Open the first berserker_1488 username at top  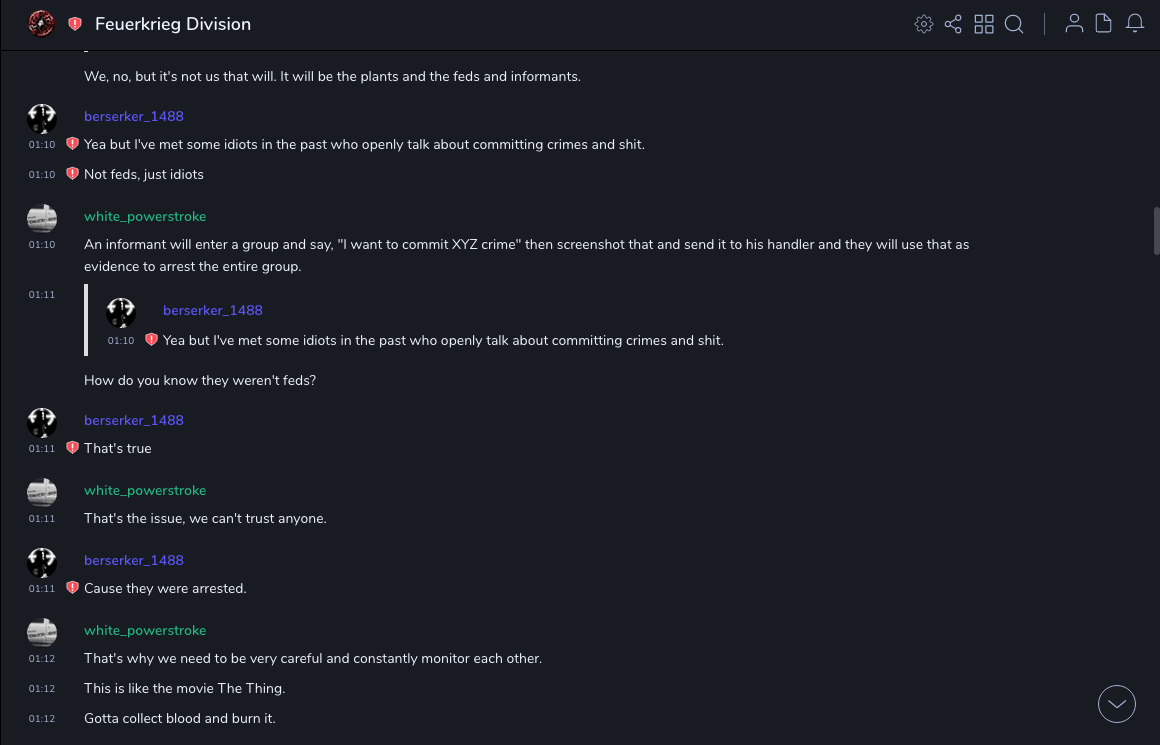point(134,116)
